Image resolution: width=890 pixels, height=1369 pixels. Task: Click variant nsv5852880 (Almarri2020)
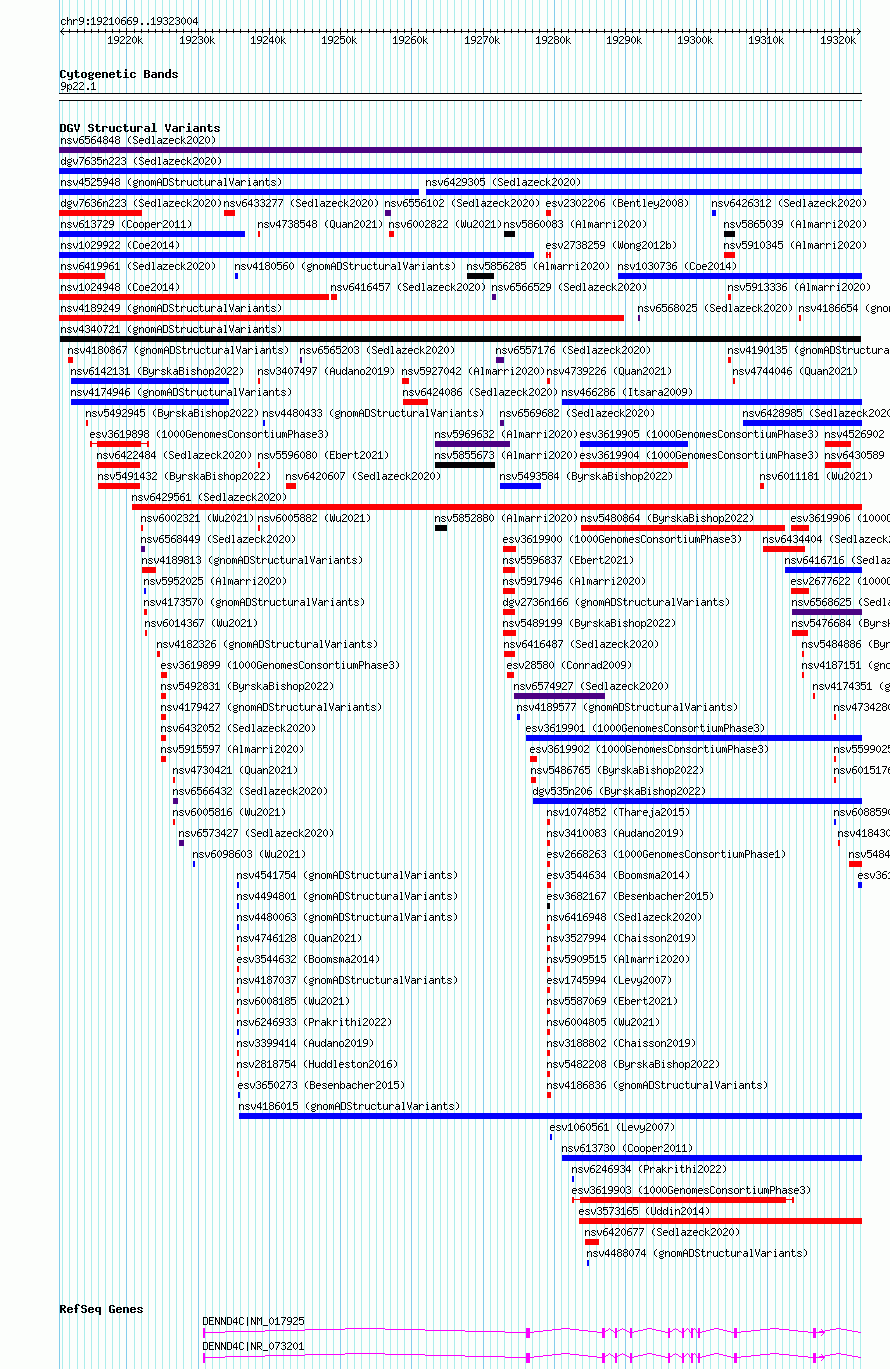pos(506,518)
